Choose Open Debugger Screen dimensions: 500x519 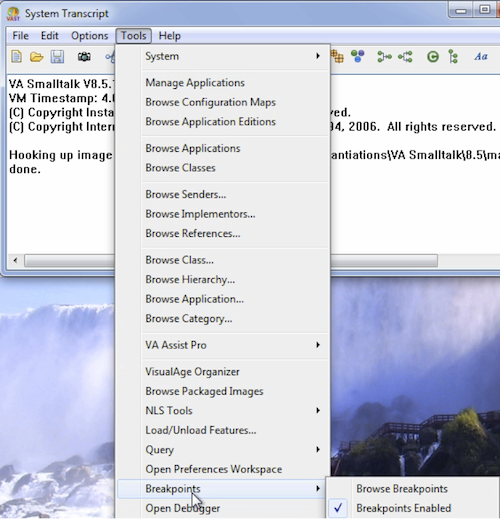coord(222,508)
